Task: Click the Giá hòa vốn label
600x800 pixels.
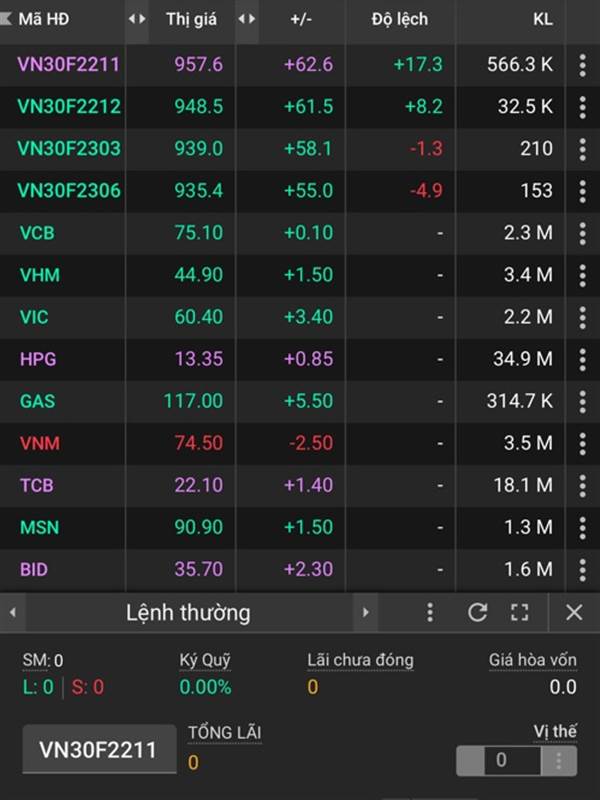Action: pos(533,660)
